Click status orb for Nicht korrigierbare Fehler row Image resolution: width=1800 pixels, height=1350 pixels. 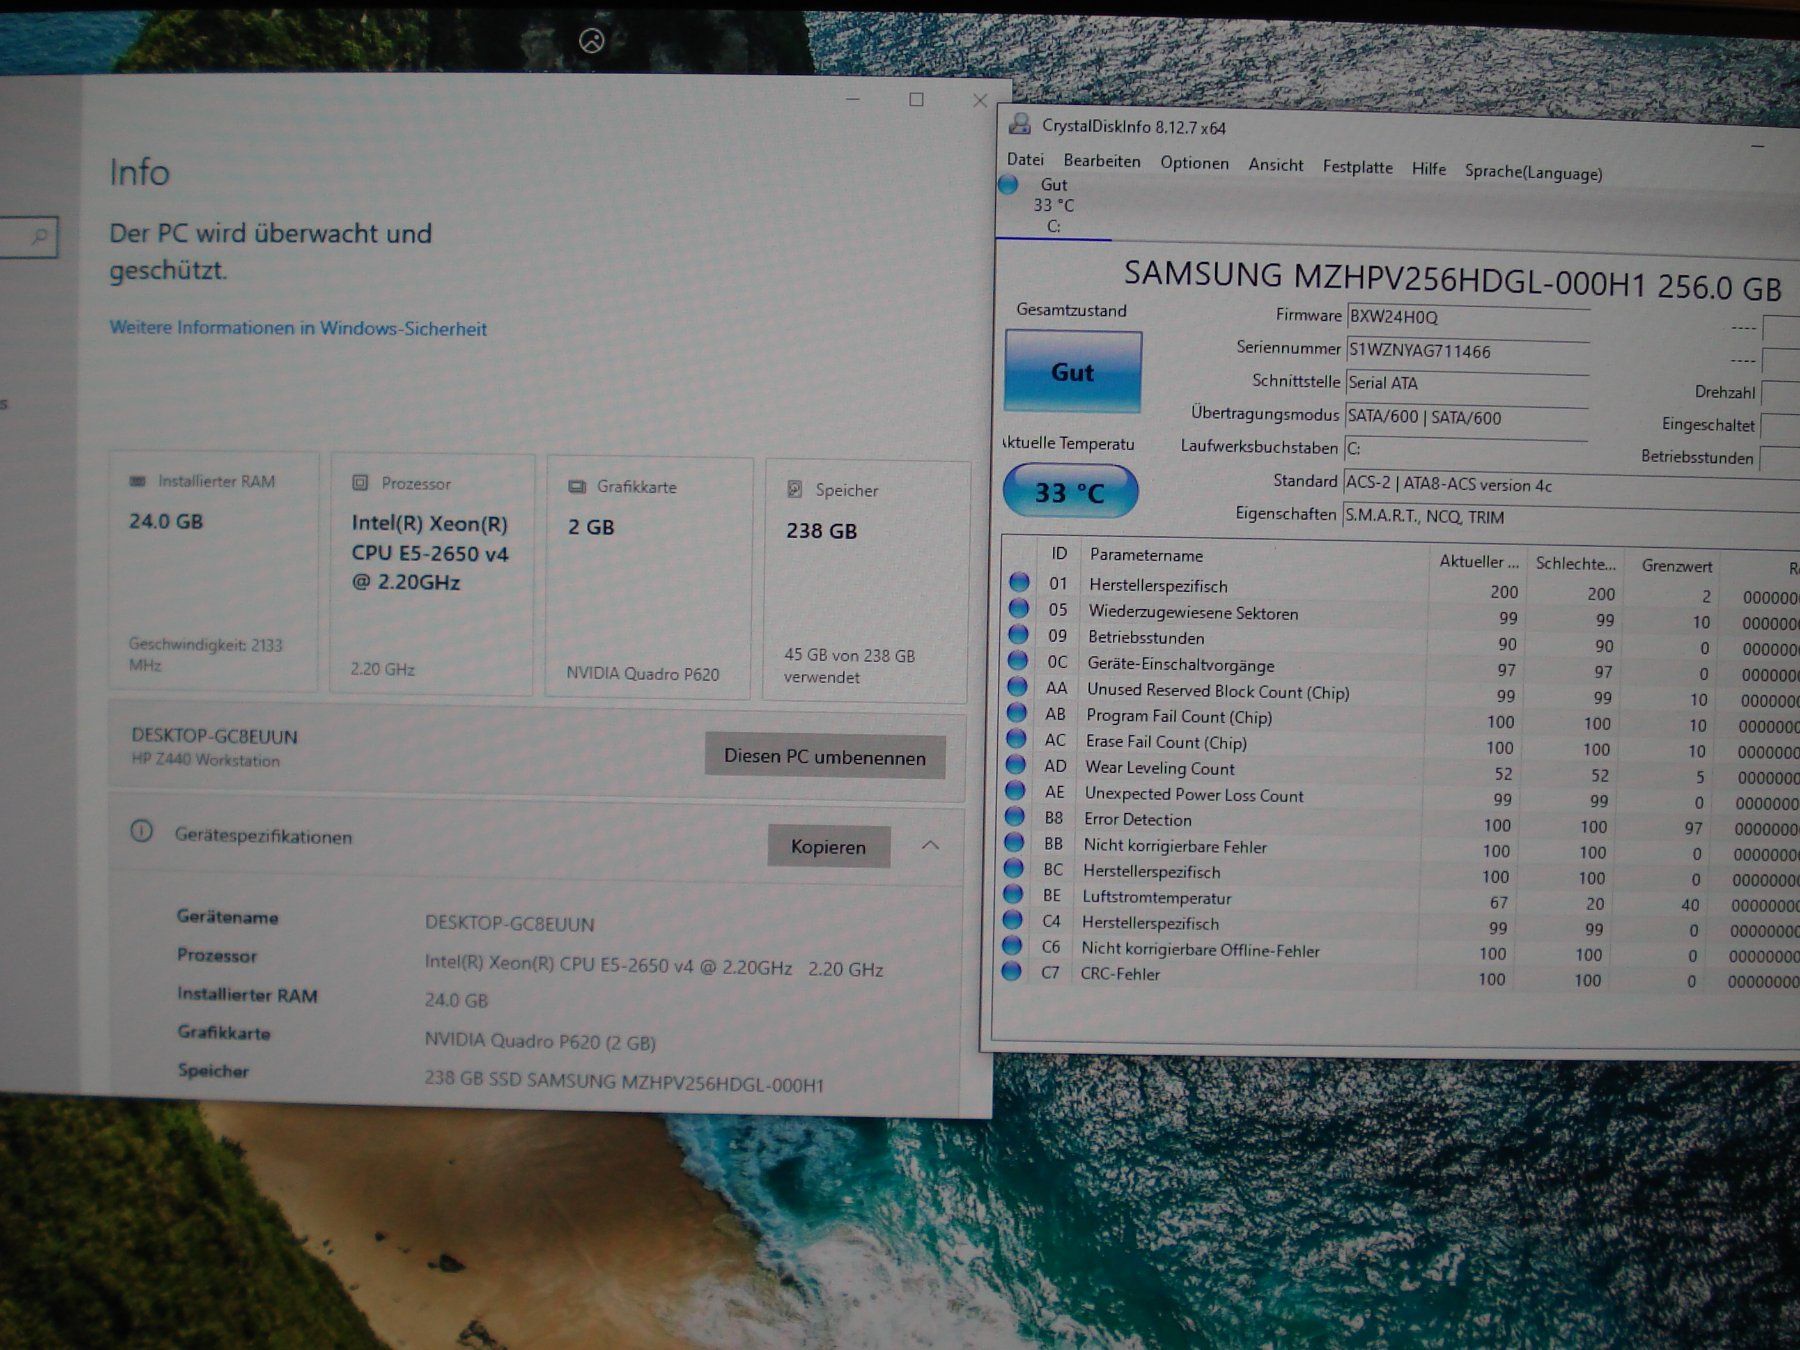1014,842
